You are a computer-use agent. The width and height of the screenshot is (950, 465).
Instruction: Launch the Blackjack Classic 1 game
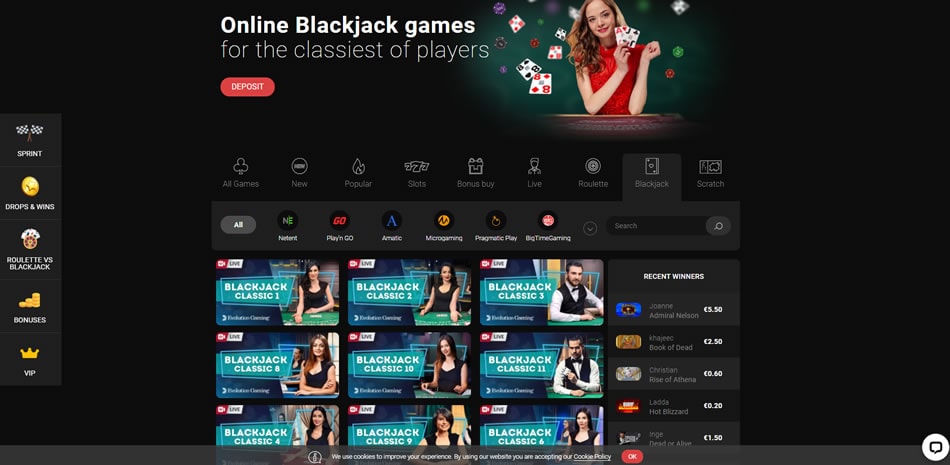pos(278,292)
